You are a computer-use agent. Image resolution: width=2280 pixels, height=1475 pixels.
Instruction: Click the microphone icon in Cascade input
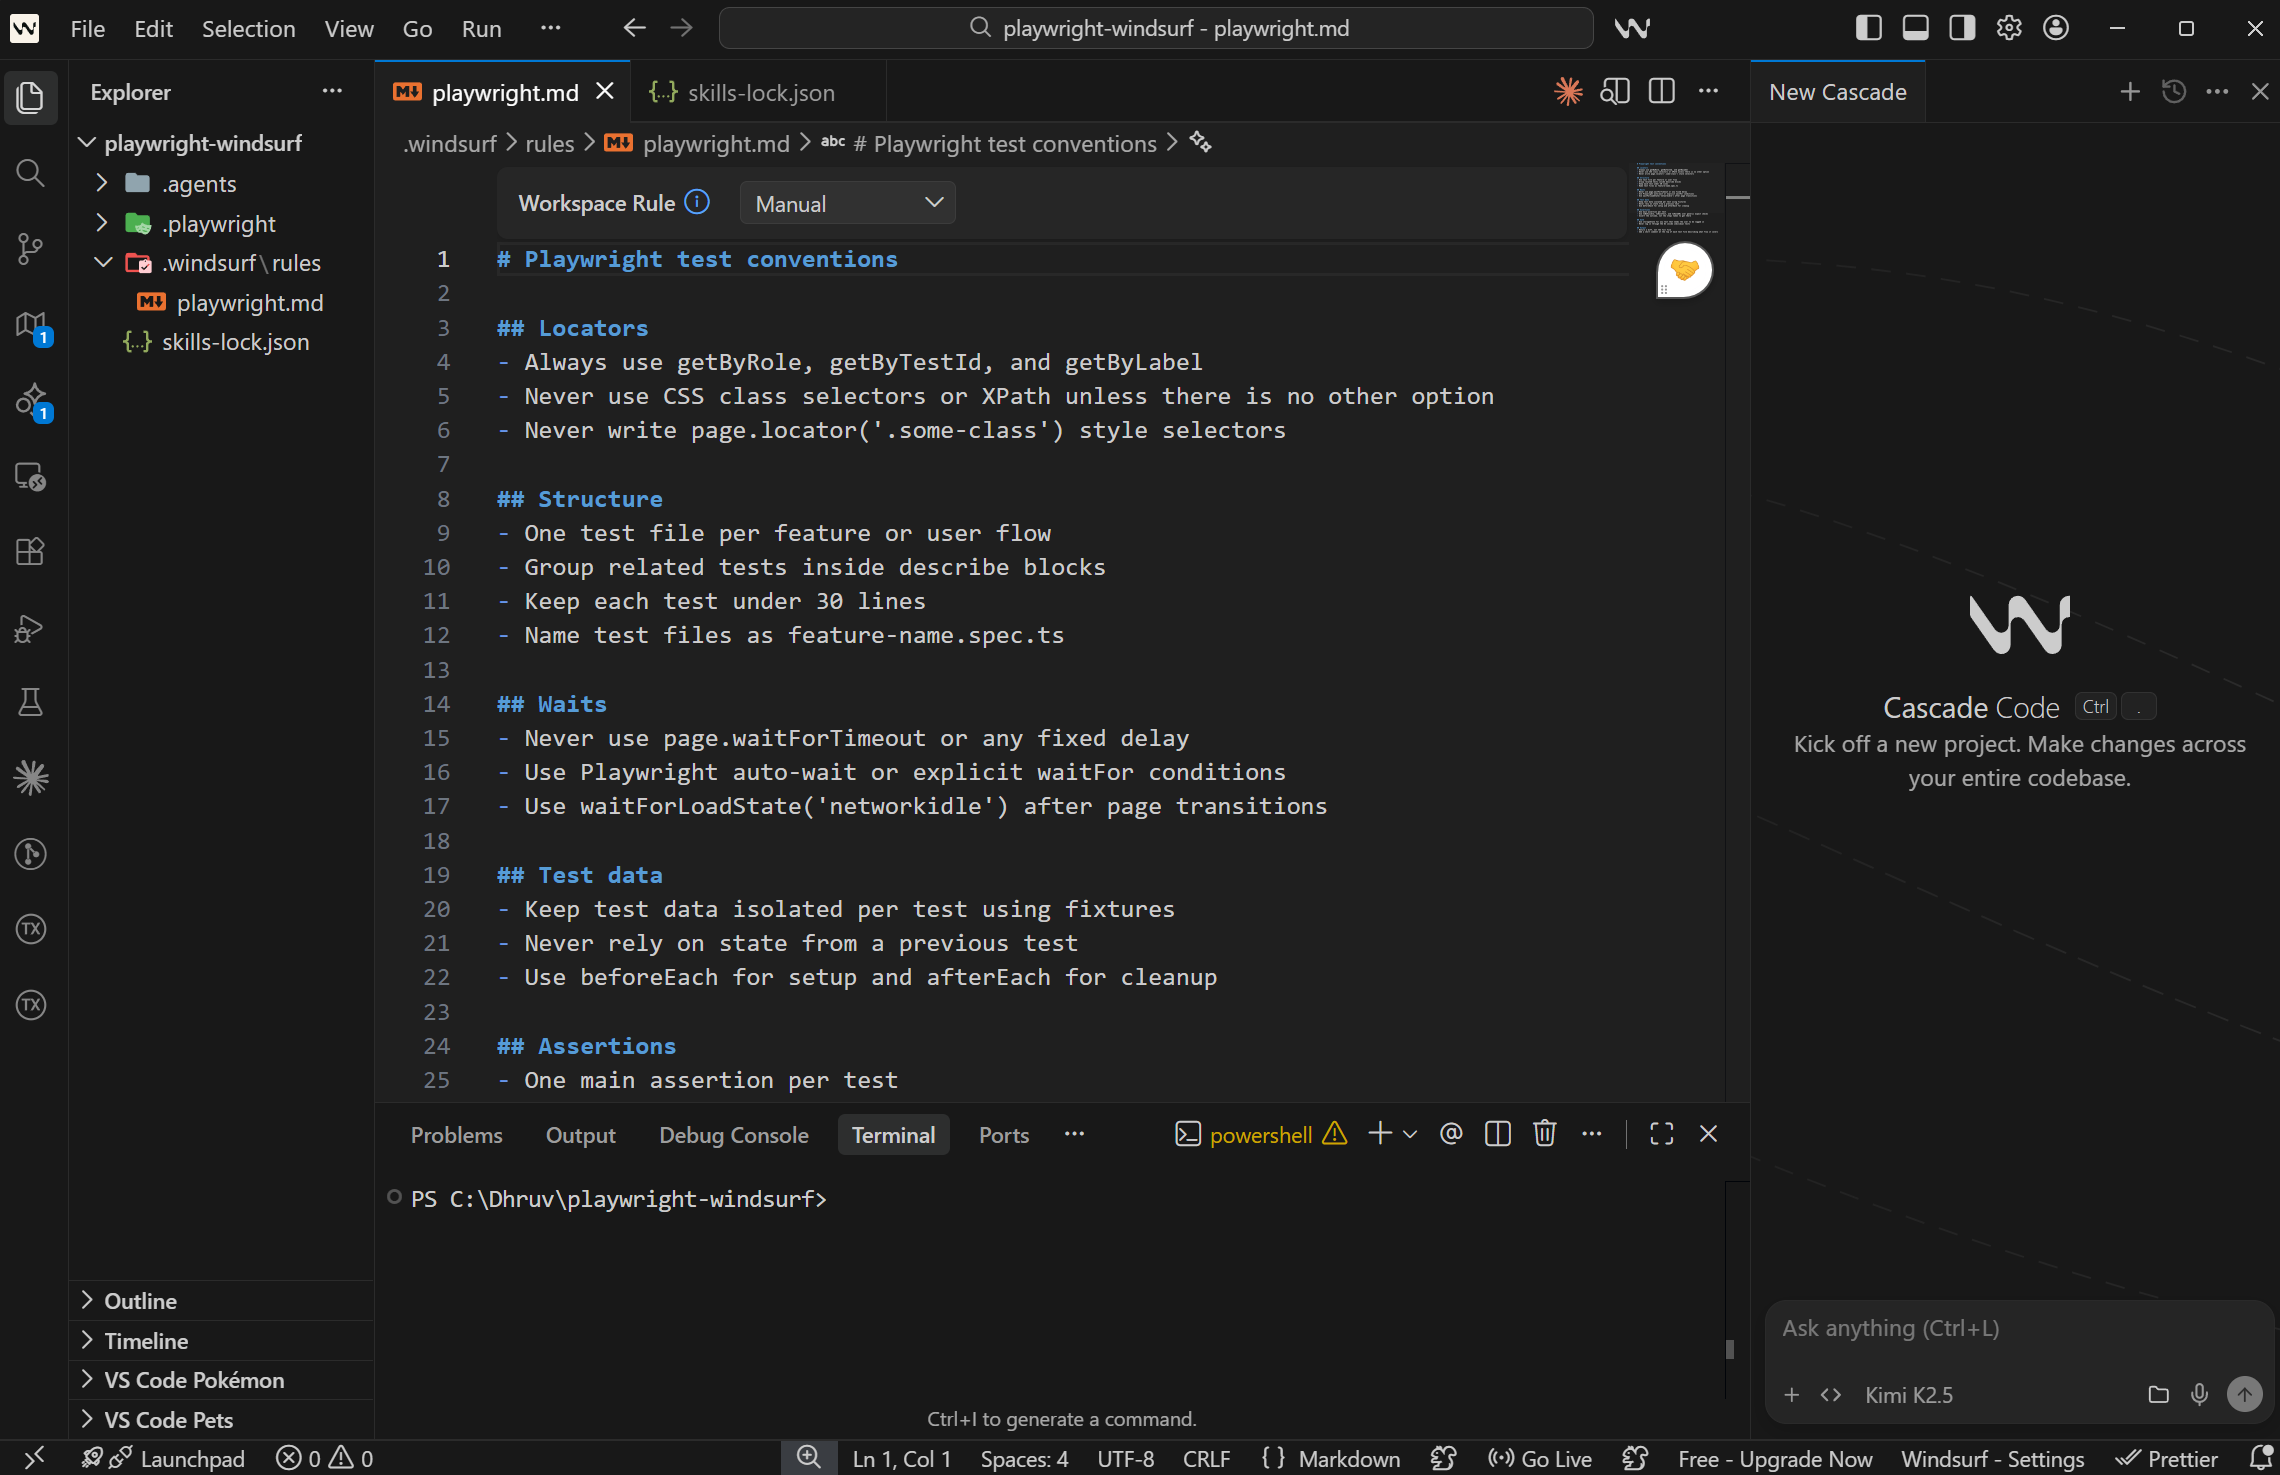(2199, 1394)
